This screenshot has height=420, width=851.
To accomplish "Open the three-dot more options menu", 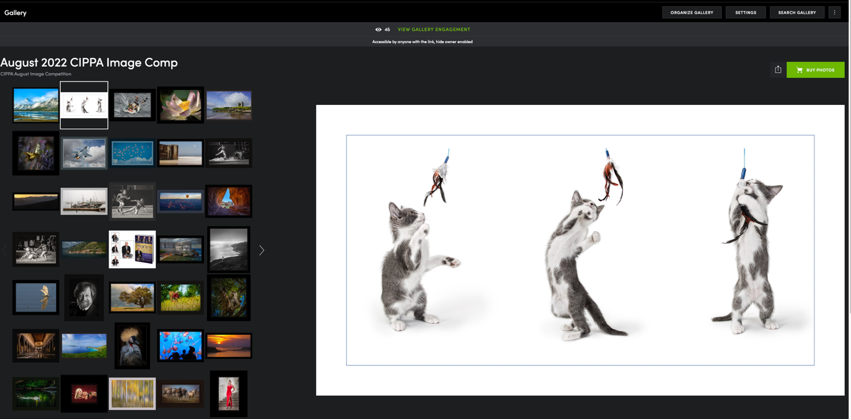I will coord(834,12).
